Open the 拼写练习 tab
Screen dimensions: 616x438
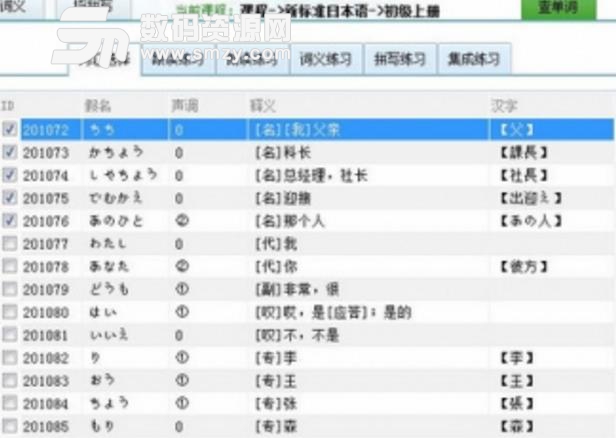coord(400,59)
